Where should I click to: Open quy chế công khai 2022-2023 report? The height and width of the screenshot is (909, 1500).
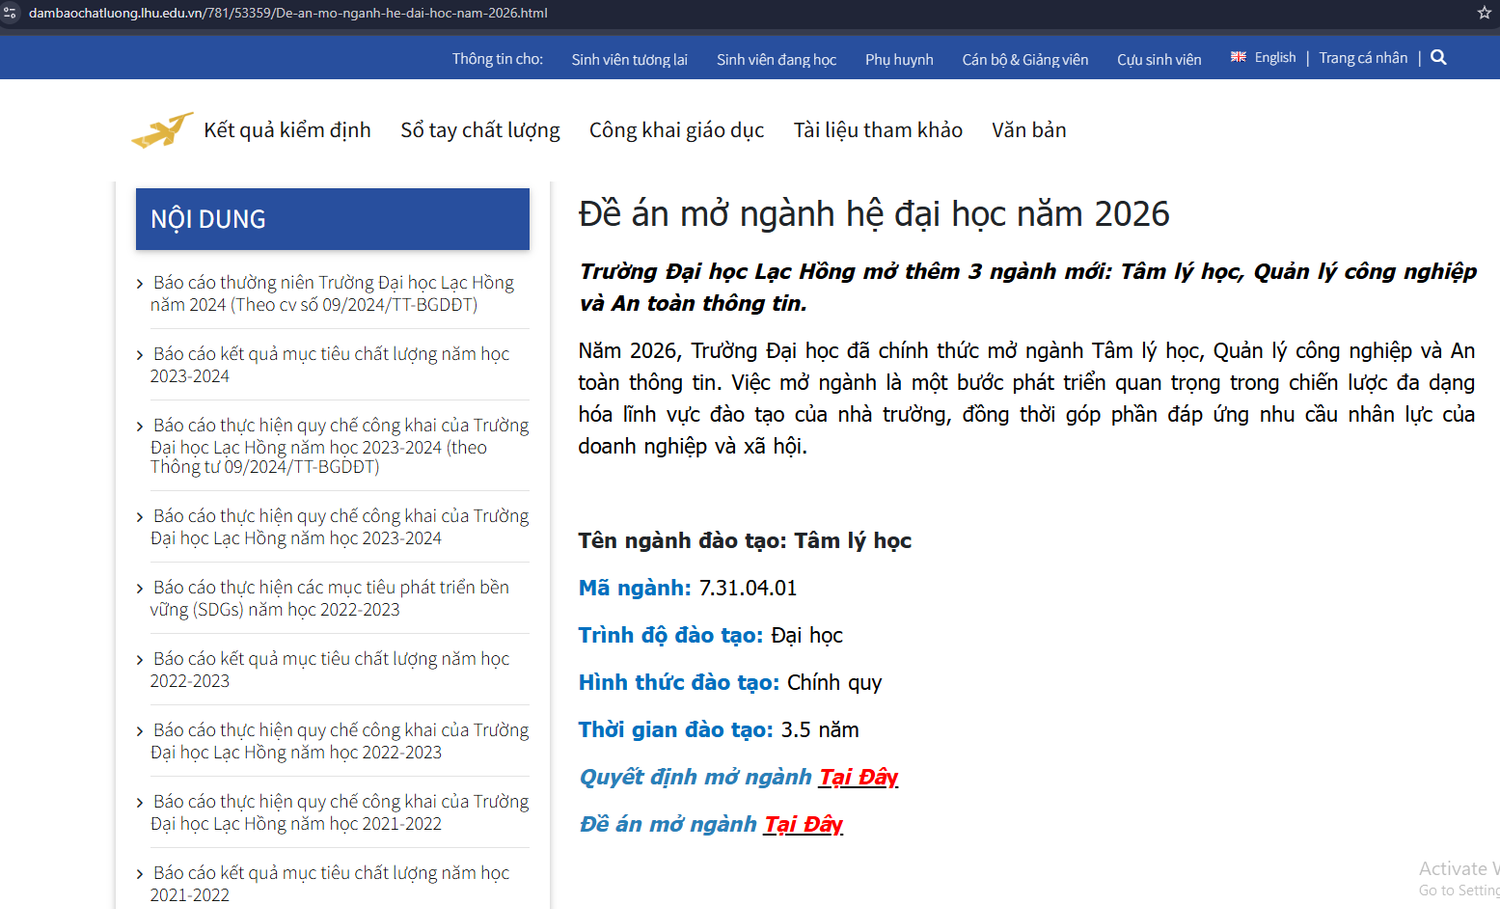(340, 741)
